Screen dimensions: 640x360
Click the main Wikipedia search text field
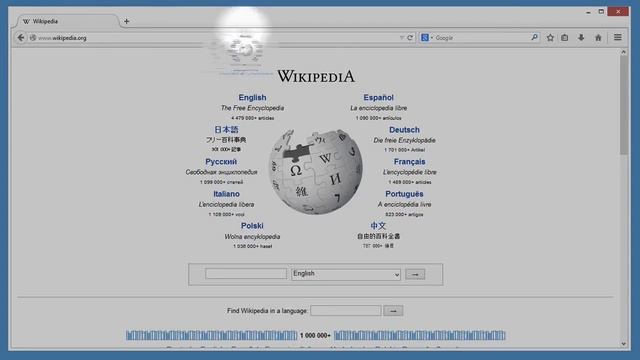coord(246,273)
